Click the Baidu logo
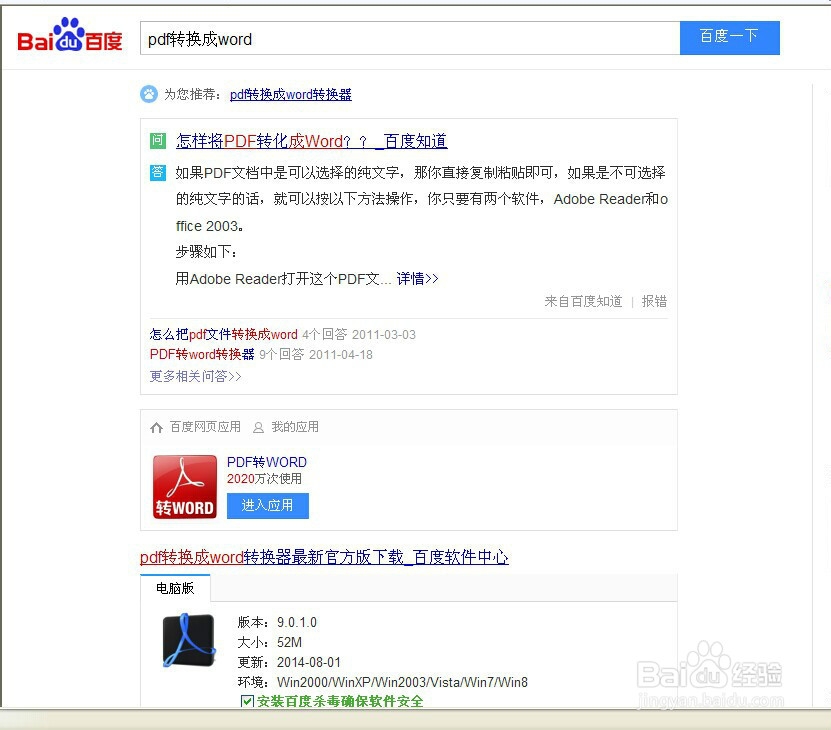 click(70, 35)
